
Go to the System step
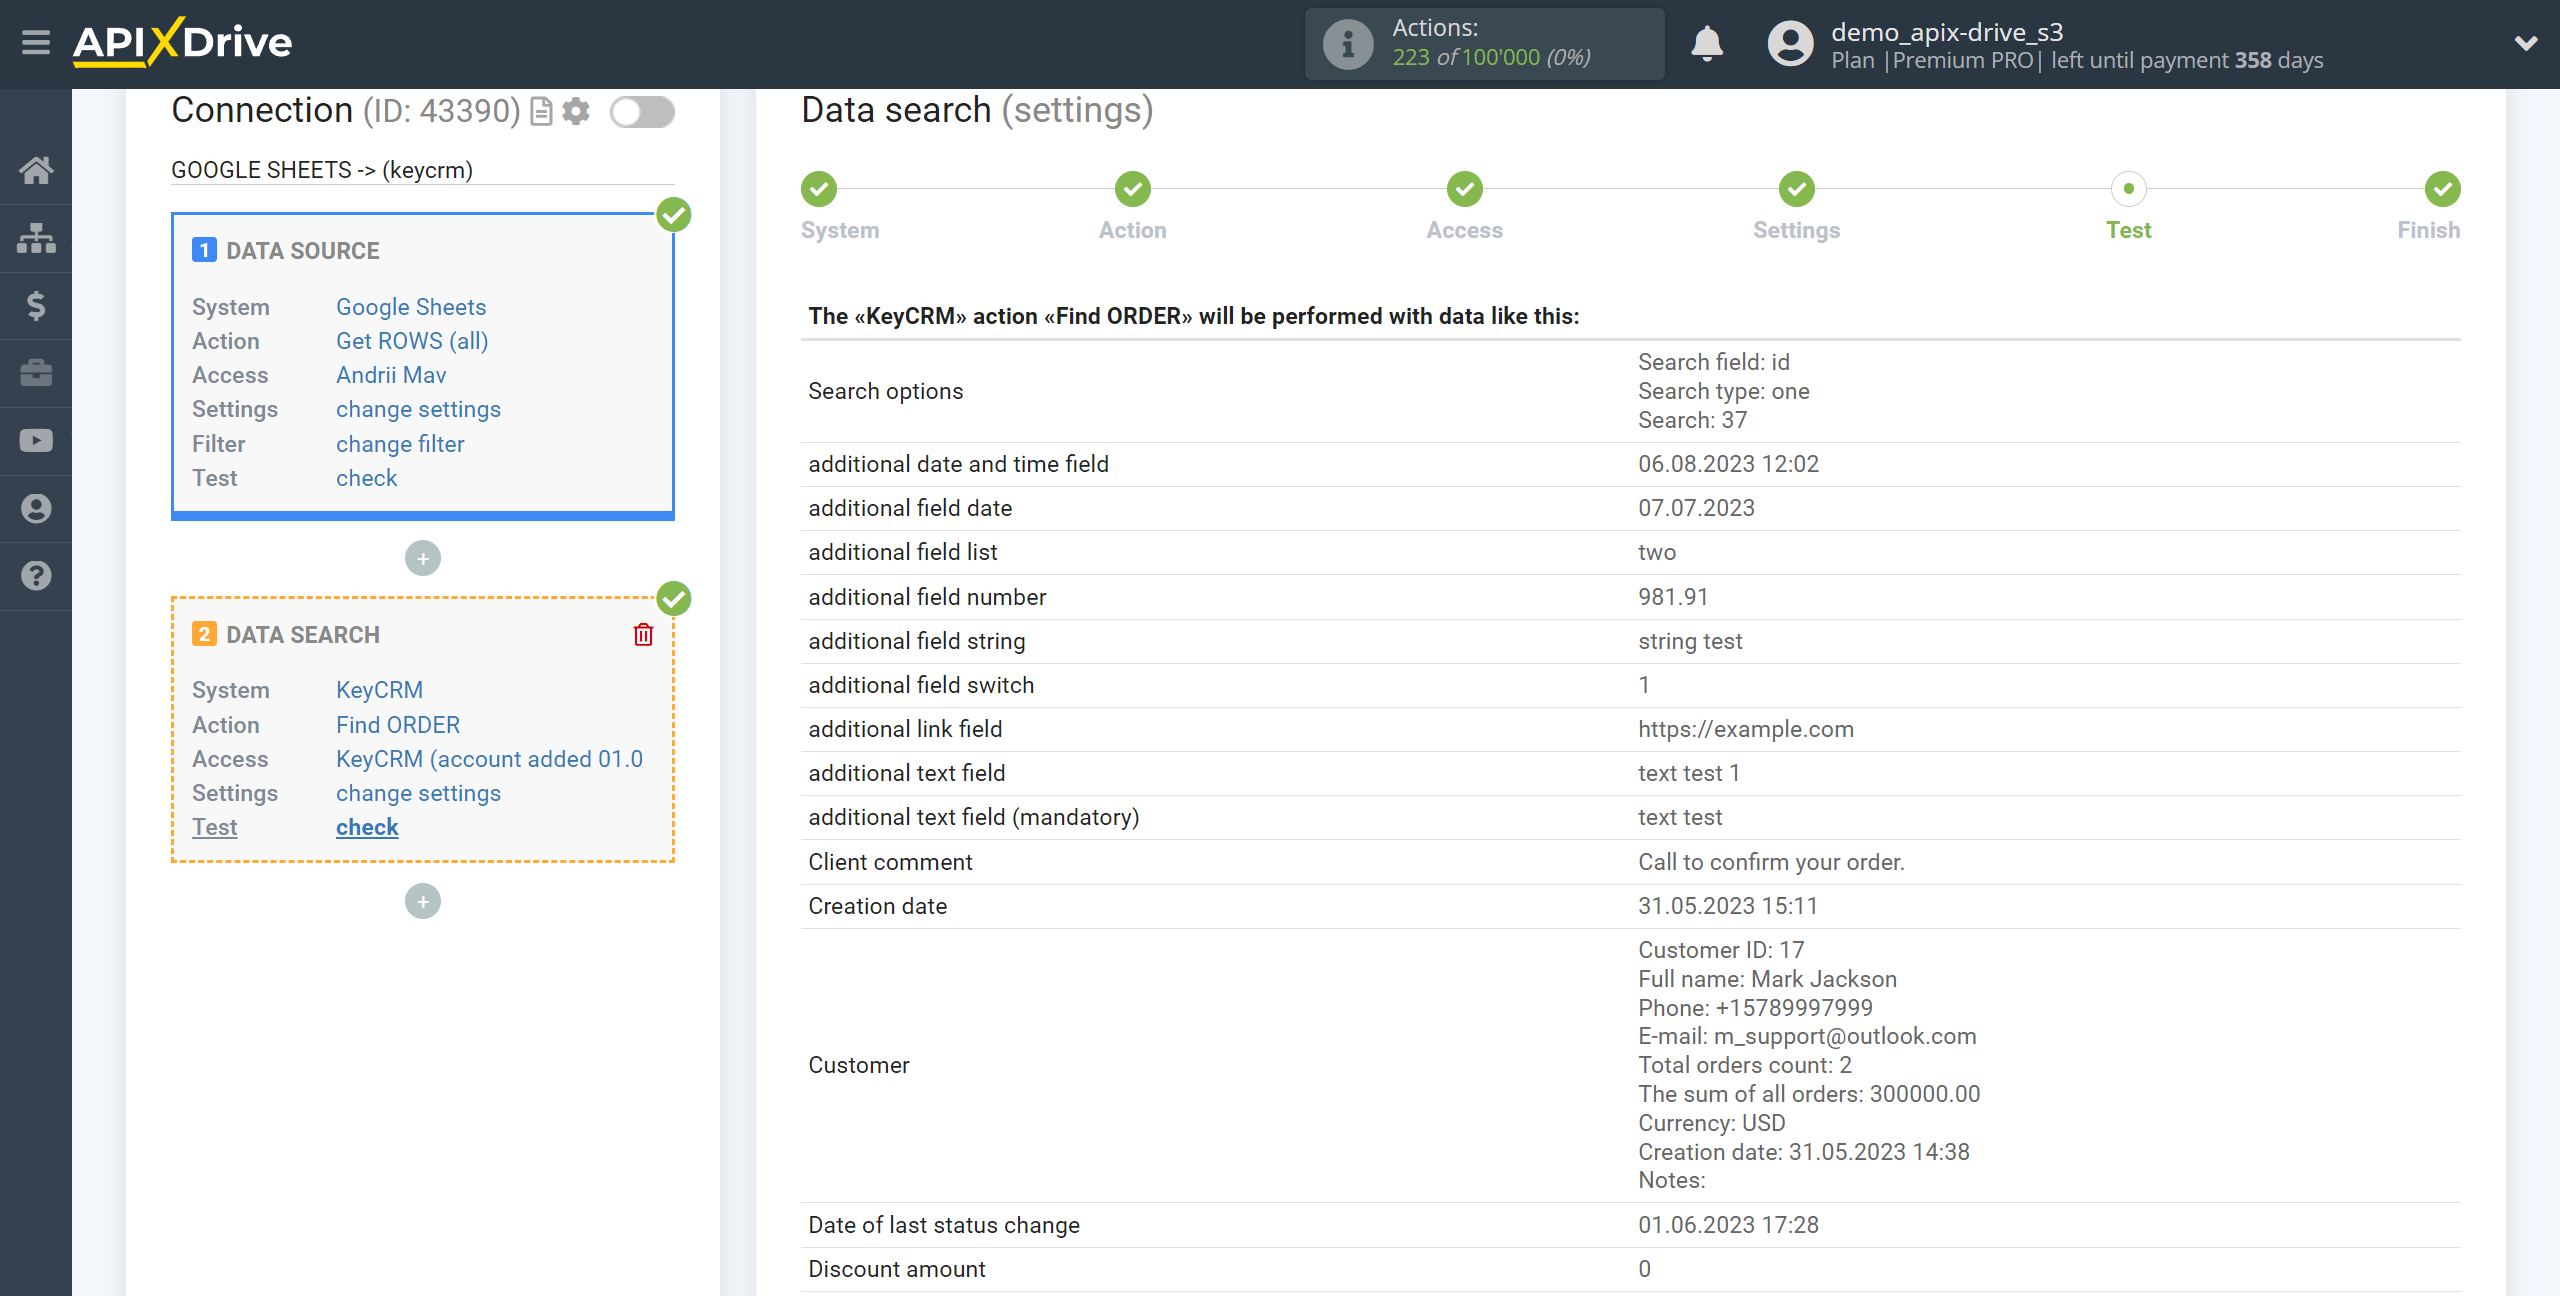click(x=819, y=189)
